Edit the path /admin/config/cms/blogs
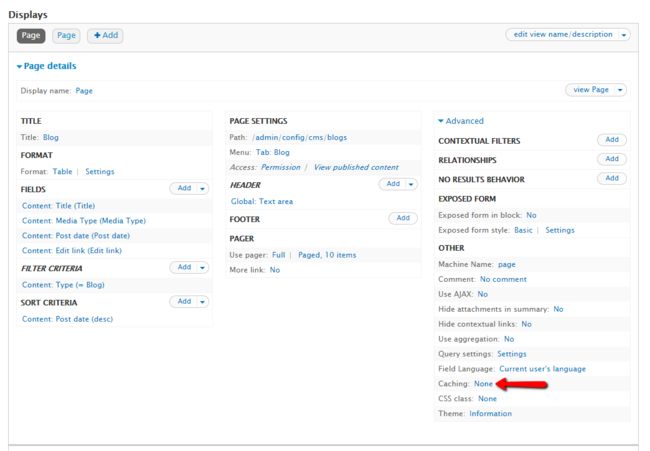 (x=300, y=138)
